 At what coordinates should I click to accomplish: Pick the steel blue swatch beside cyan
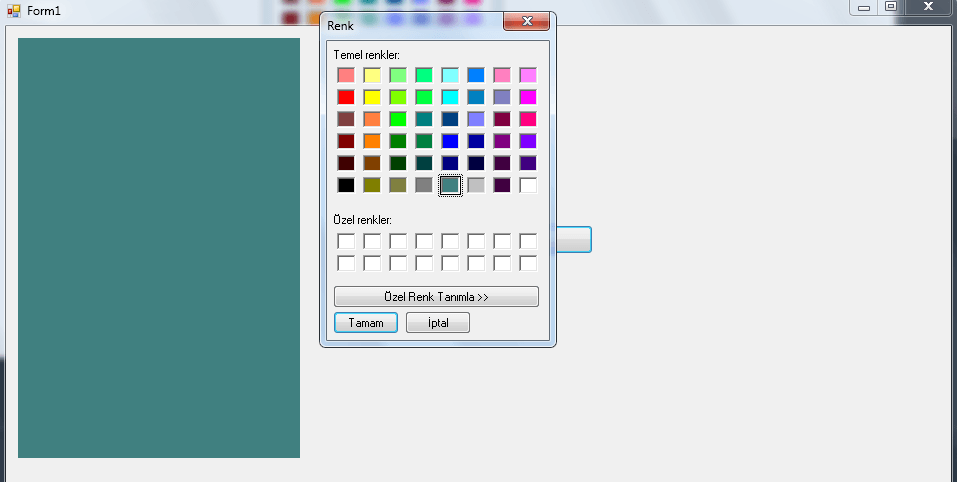pyautogui.click(x=476, y=97)
